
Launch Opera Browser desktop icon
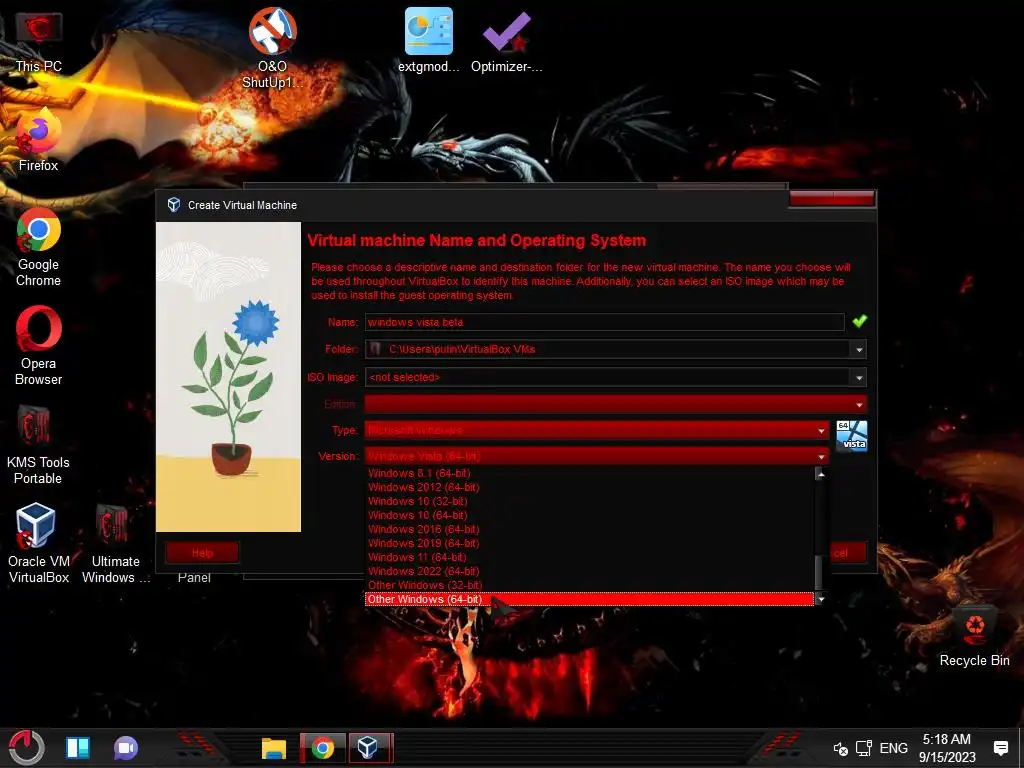(39, 346)
